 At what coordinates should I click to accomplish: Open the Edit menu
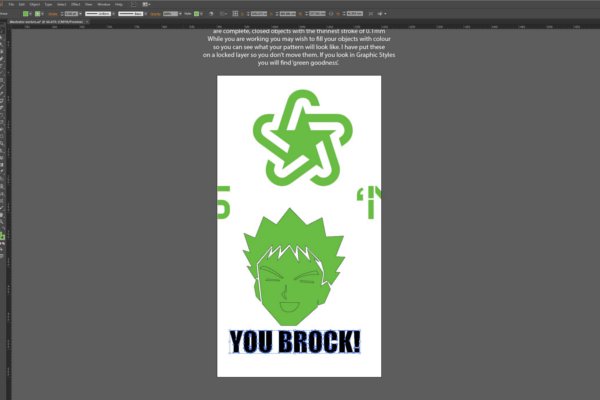[x=21, y=5]
